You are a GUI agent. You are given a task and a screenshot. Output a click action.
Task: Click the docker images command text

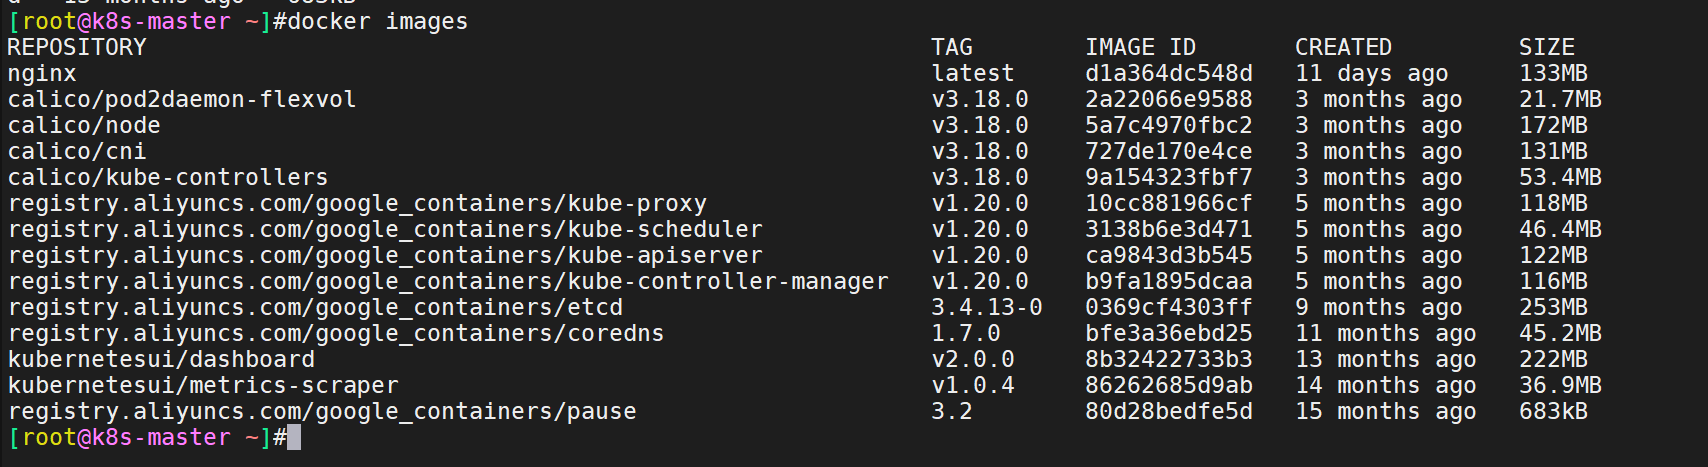[371, 22]
